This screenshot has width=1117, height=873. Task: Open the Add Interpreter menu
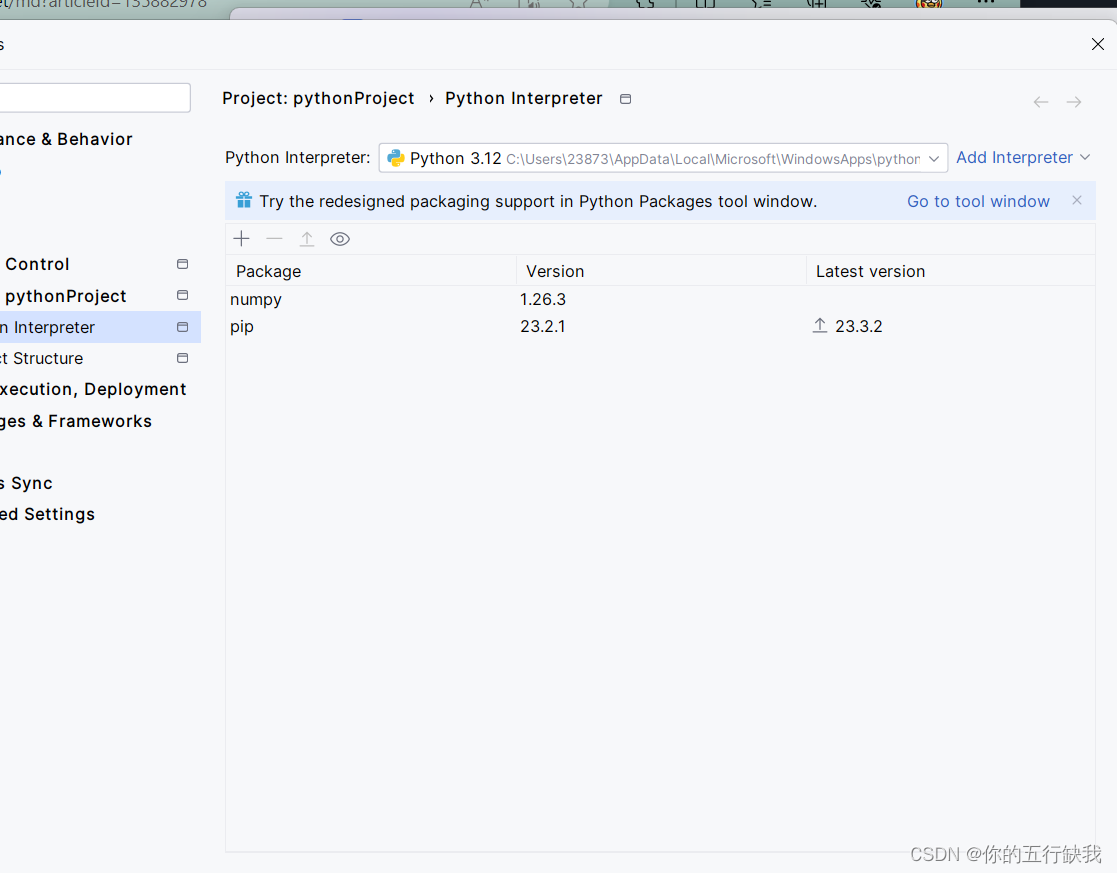(1023, 157)
